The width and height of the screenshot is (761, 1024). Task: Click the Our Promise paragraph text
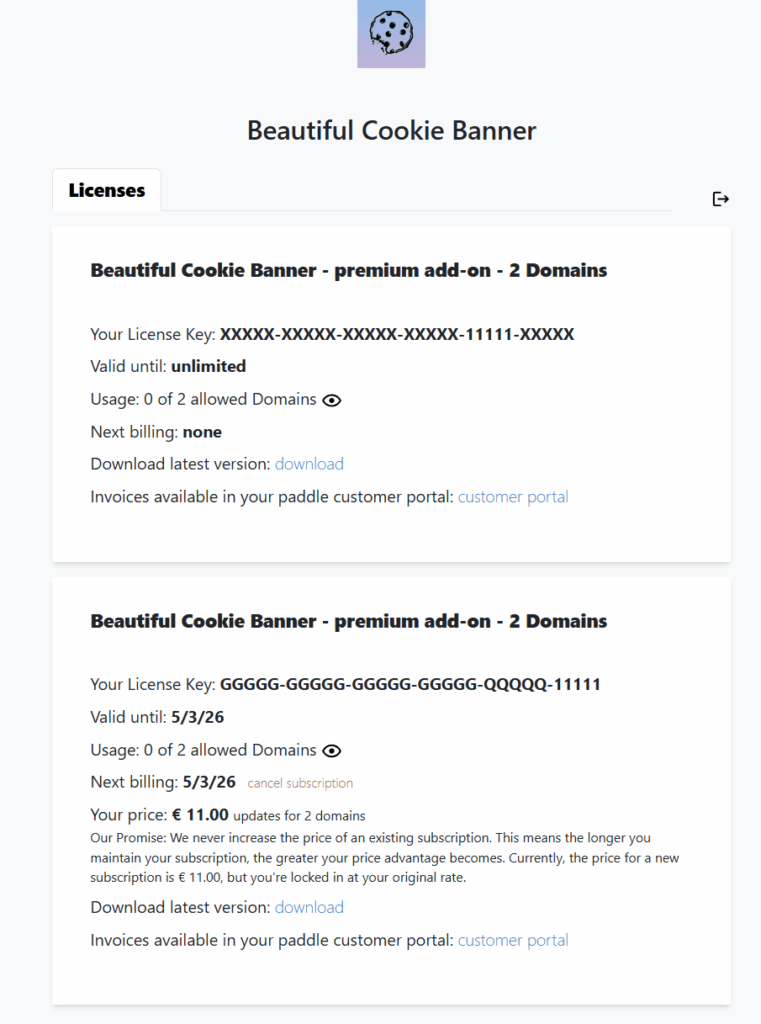(385, 857)
